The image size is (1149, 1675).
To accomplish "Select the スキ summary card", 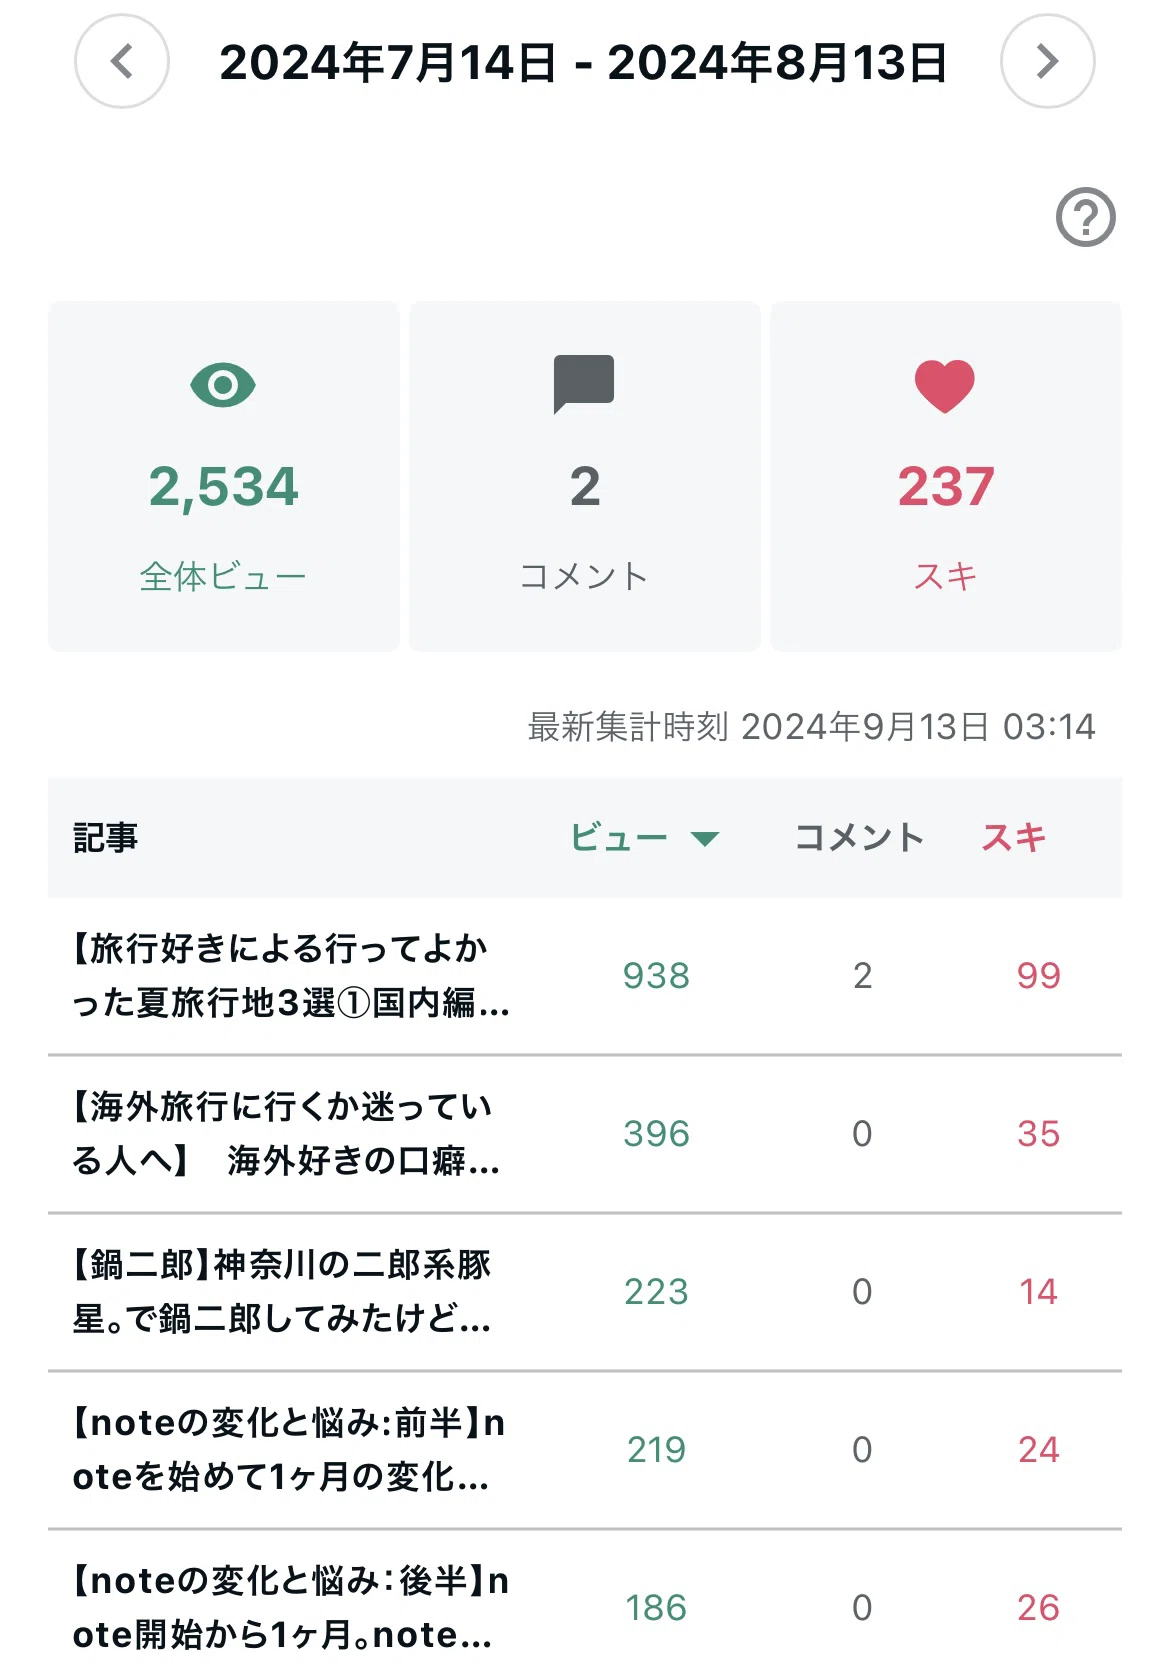I will click(x=946, y=476).
